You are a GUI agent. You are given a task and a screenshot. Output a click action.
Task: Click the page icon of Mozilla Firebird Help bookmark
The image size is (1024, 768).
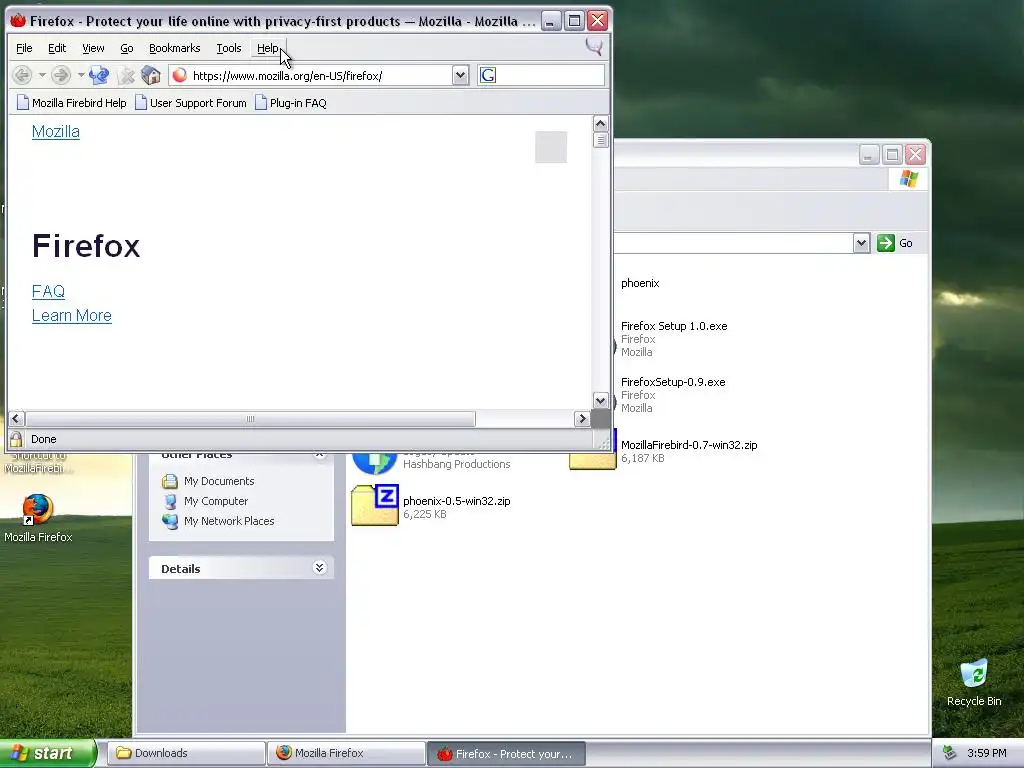pos(23,103)
